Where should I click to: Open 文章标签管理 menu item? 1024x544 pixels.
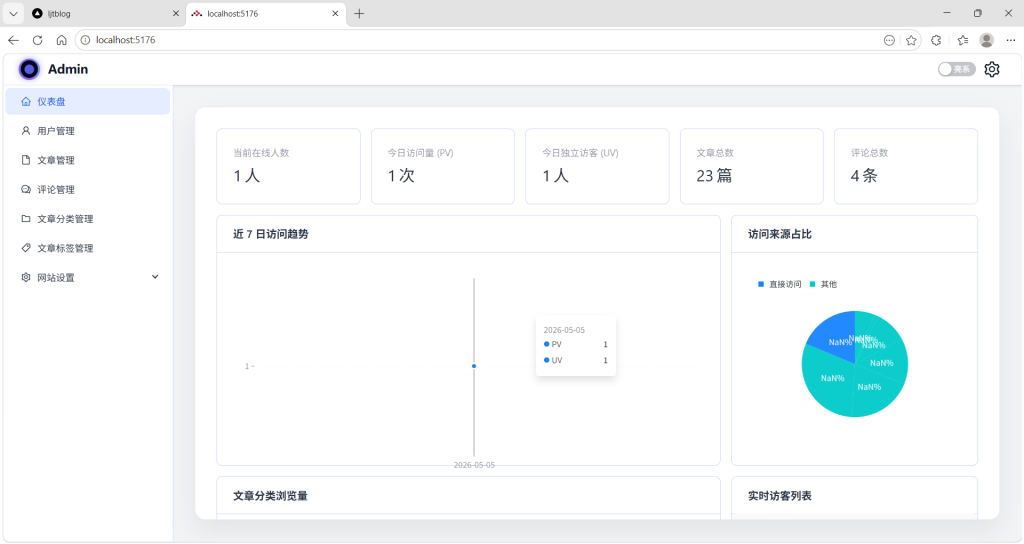[x=88, y=248]
